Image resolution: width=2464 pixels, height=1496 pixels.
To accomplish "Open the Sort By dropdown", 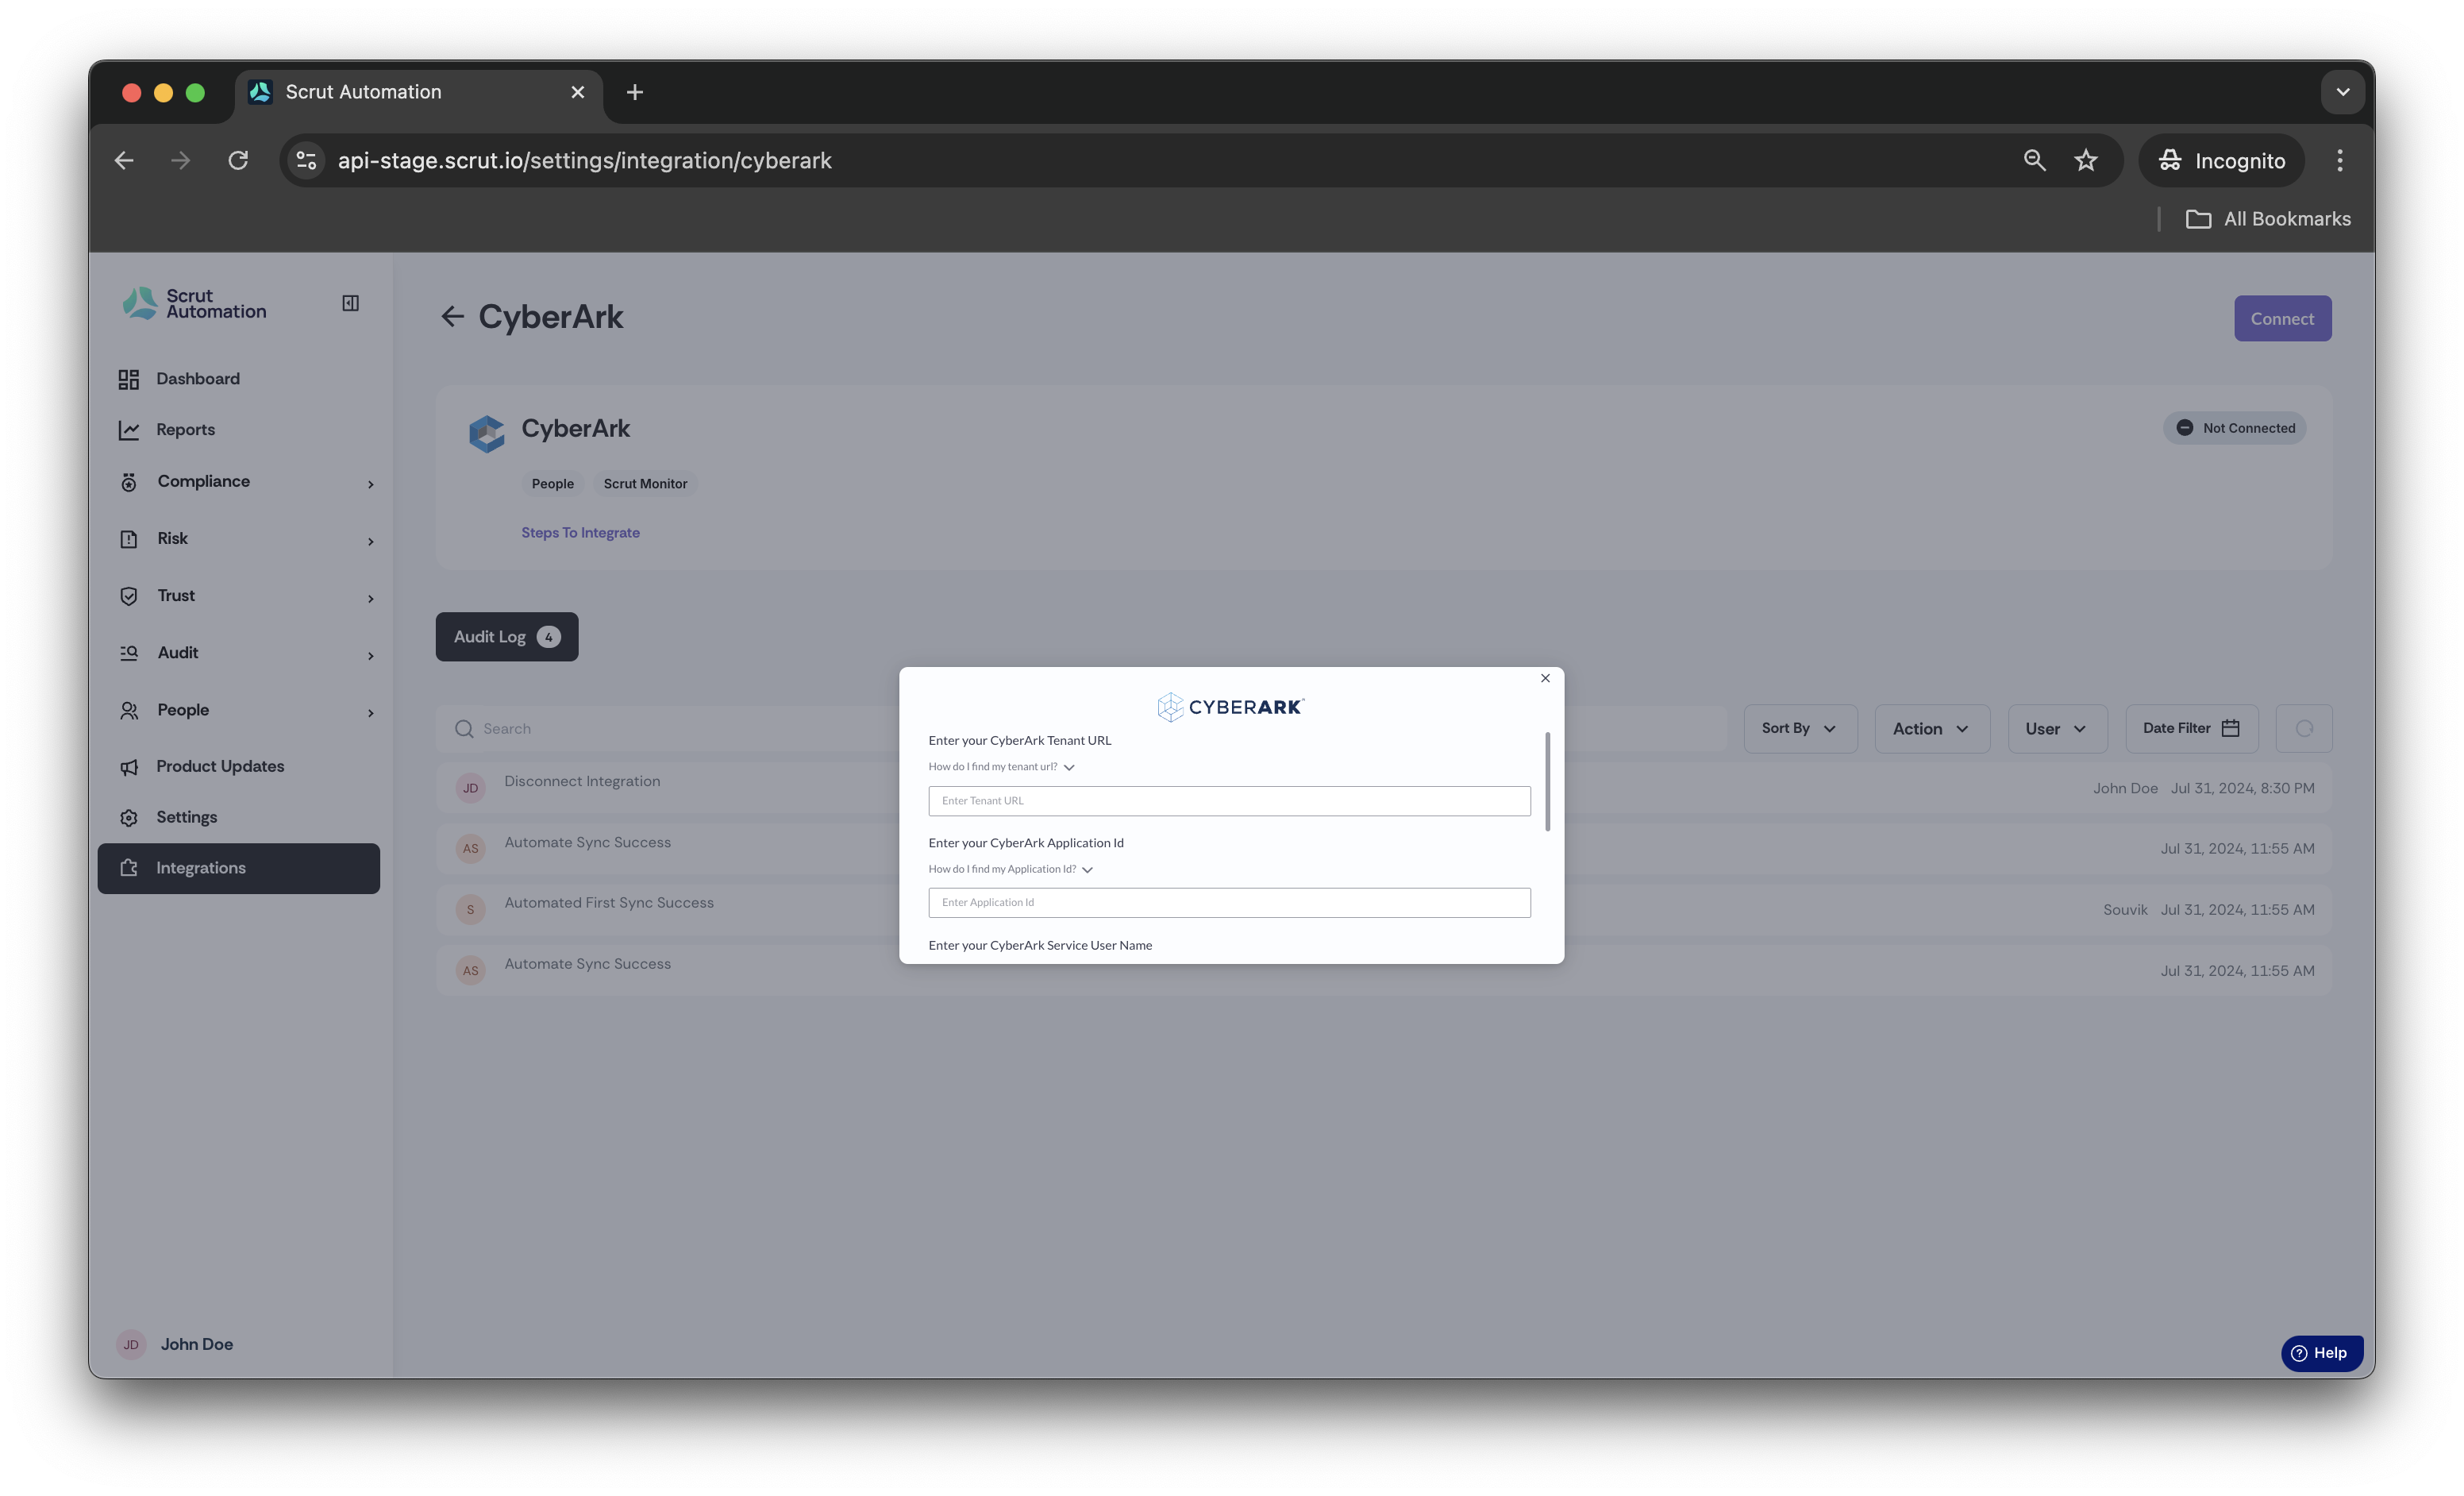I will click(x=1800, y=729).
